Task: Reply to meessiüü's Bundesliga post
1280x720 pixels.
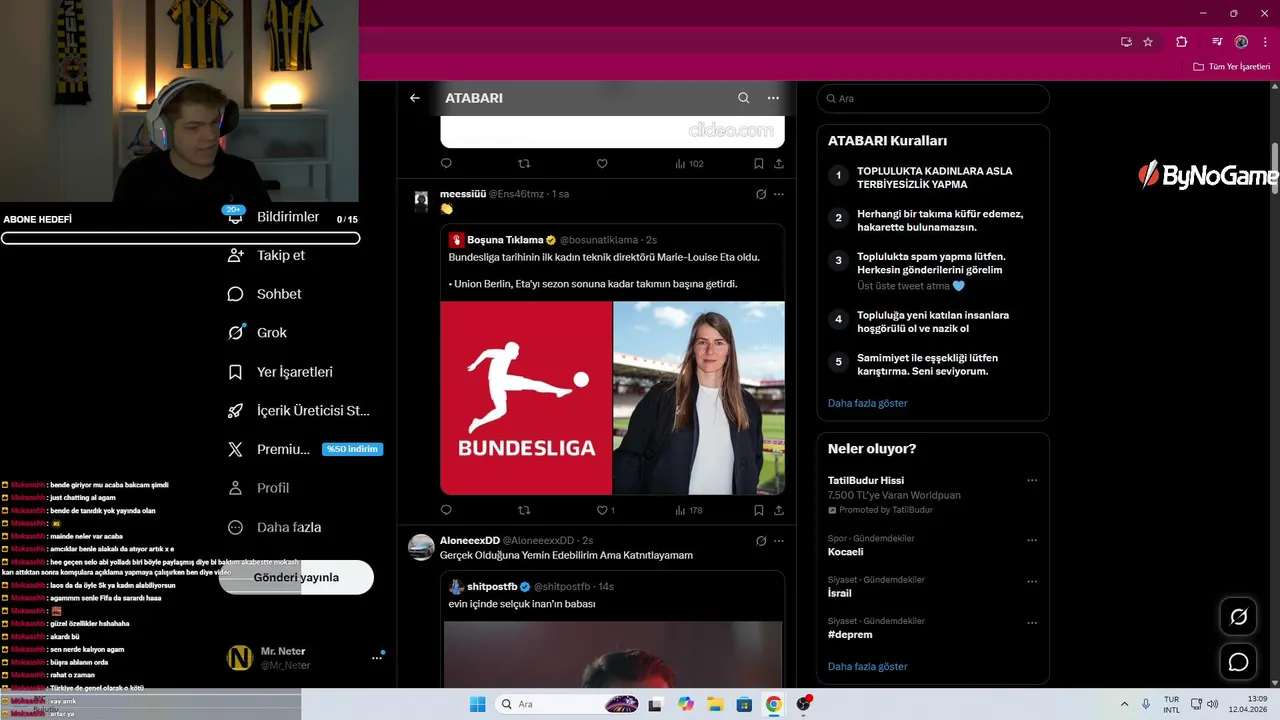Action: 446,510
